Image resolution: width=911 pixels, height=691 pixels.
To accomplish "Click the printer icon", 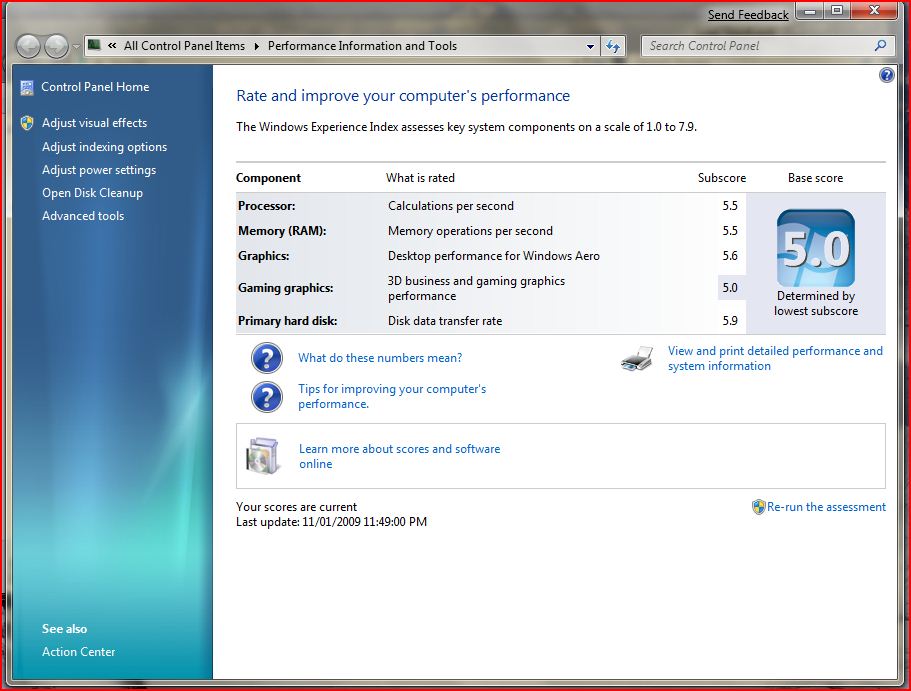I will (637, 359).
